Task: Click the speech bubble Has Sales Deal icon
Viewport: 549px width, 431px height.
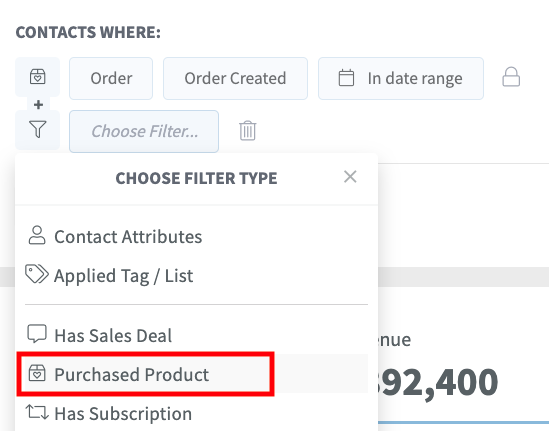Action: (37, 333)
